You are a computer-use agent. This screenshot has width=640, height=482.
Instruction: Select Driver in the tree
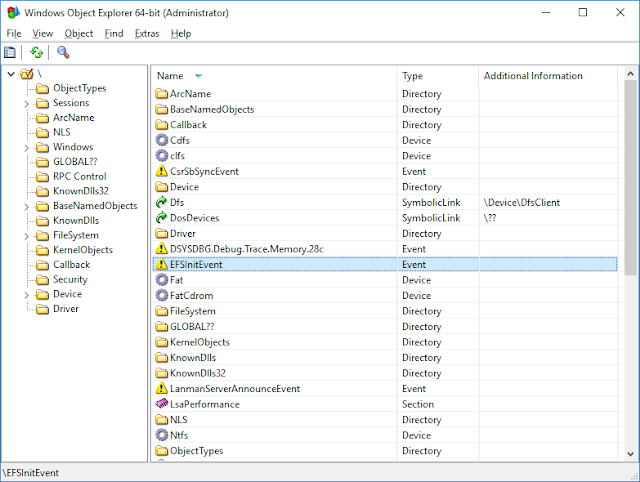click(66, 309)
